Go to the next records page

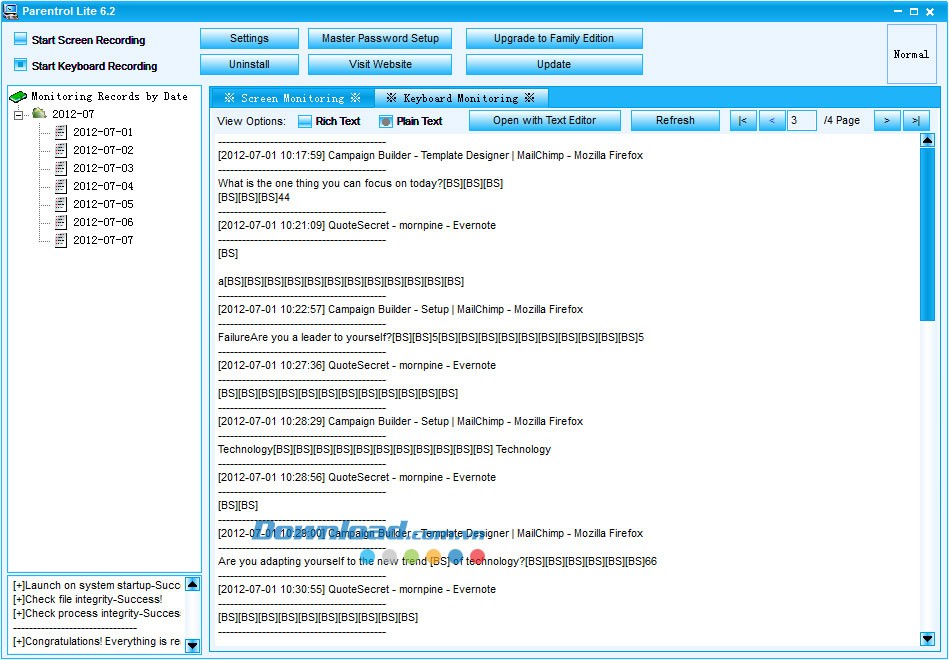point(887,121)
